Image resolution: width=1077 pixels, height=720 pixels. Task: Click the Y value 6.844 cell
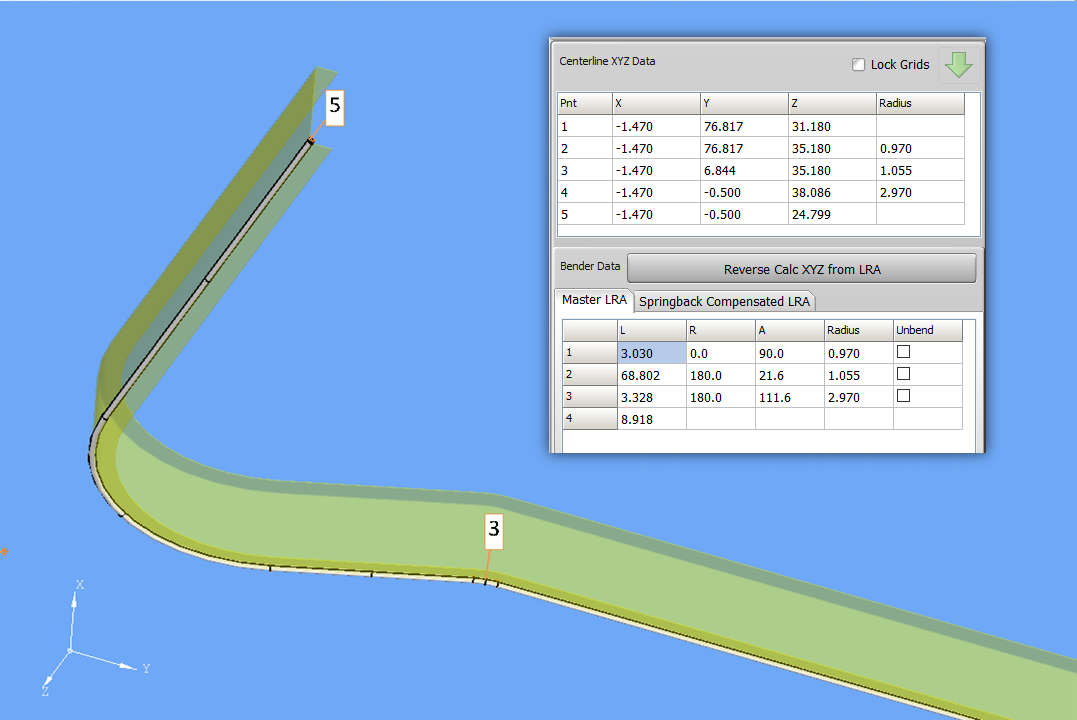tap(743, 170)
